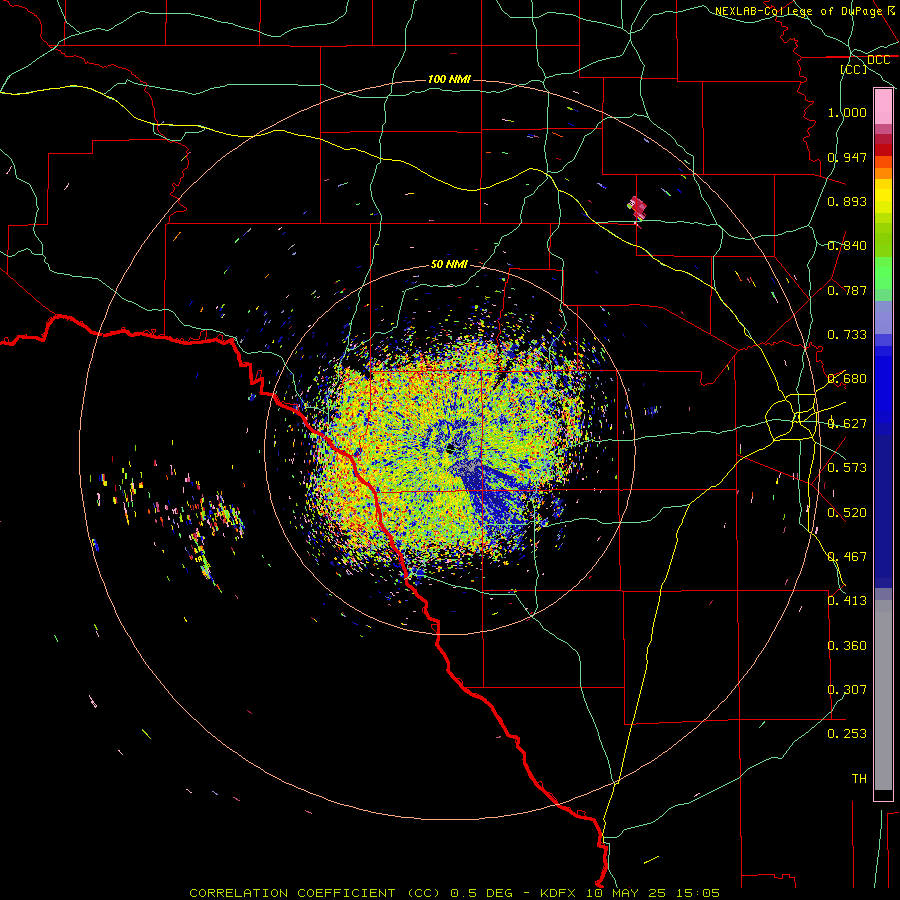Click the [CC] units label
The image size is (900, 900).
click(x=854, y=69)
